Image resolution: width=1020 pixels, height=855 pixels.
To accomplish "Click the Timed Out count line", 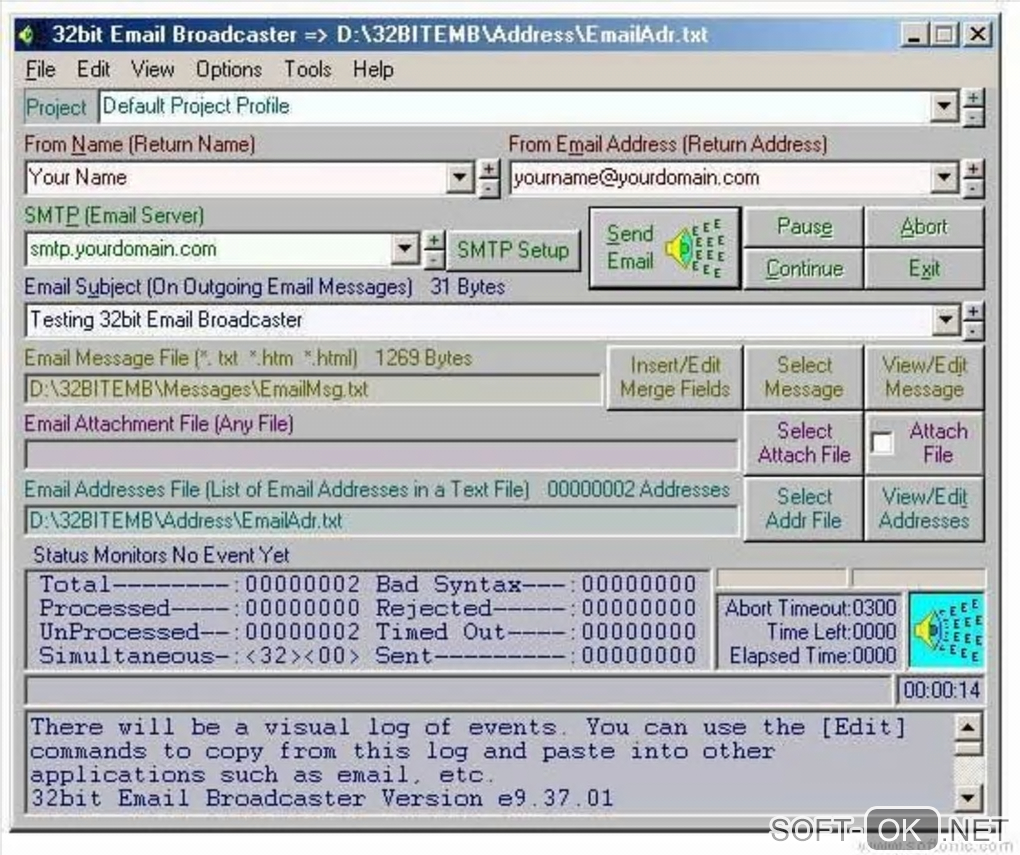I will click(535, 632).
